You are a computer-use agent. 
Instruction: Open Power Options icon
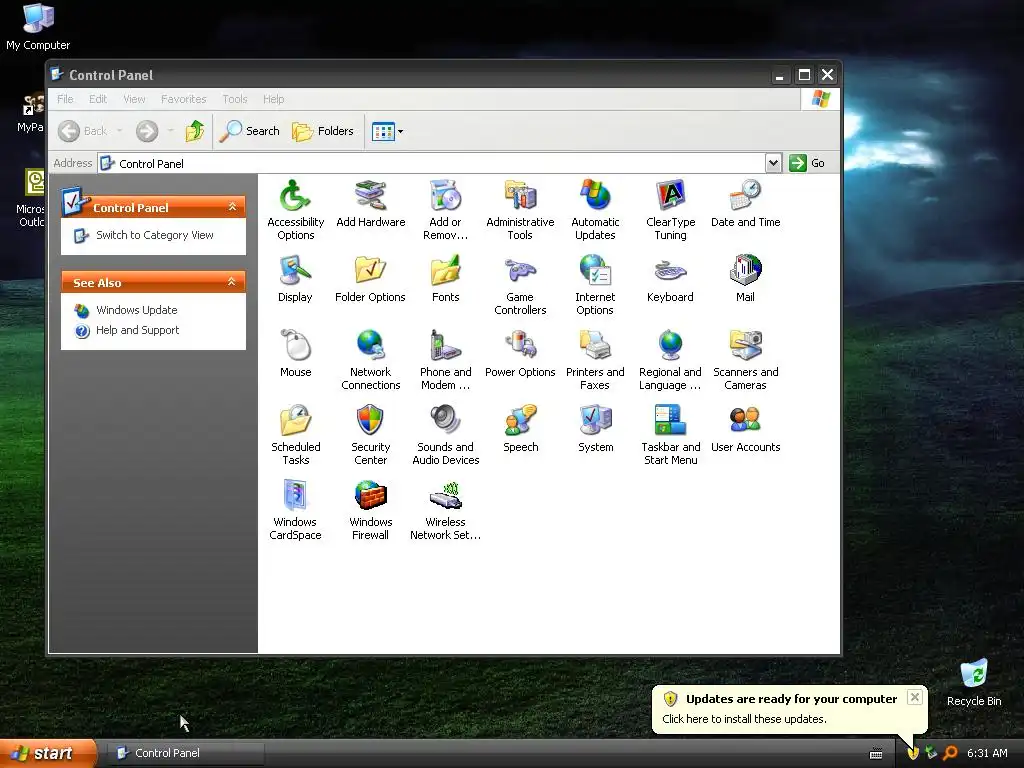click(520, 353)
